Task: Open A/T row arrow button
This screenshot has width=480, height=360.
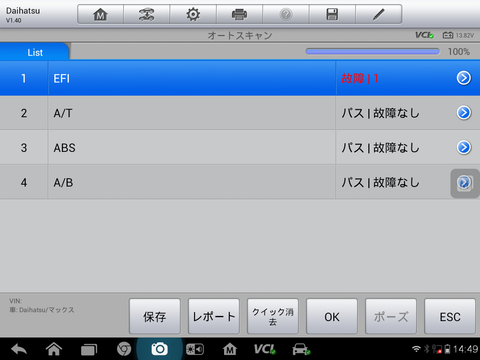Action: pos(464,113)
